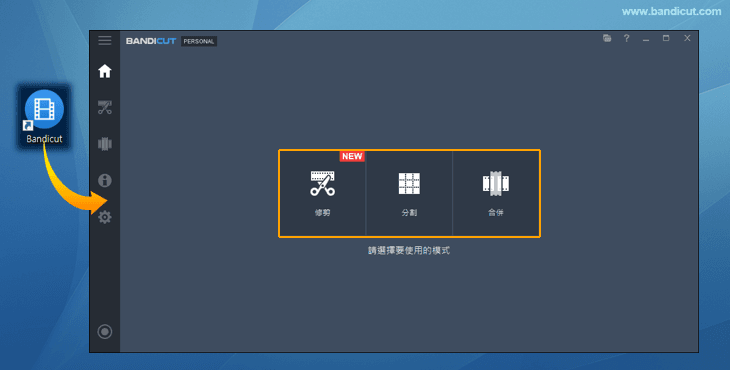Click the record circle icon at sidebar bottom
Screen dimensions: 730x370
point(105,331)
